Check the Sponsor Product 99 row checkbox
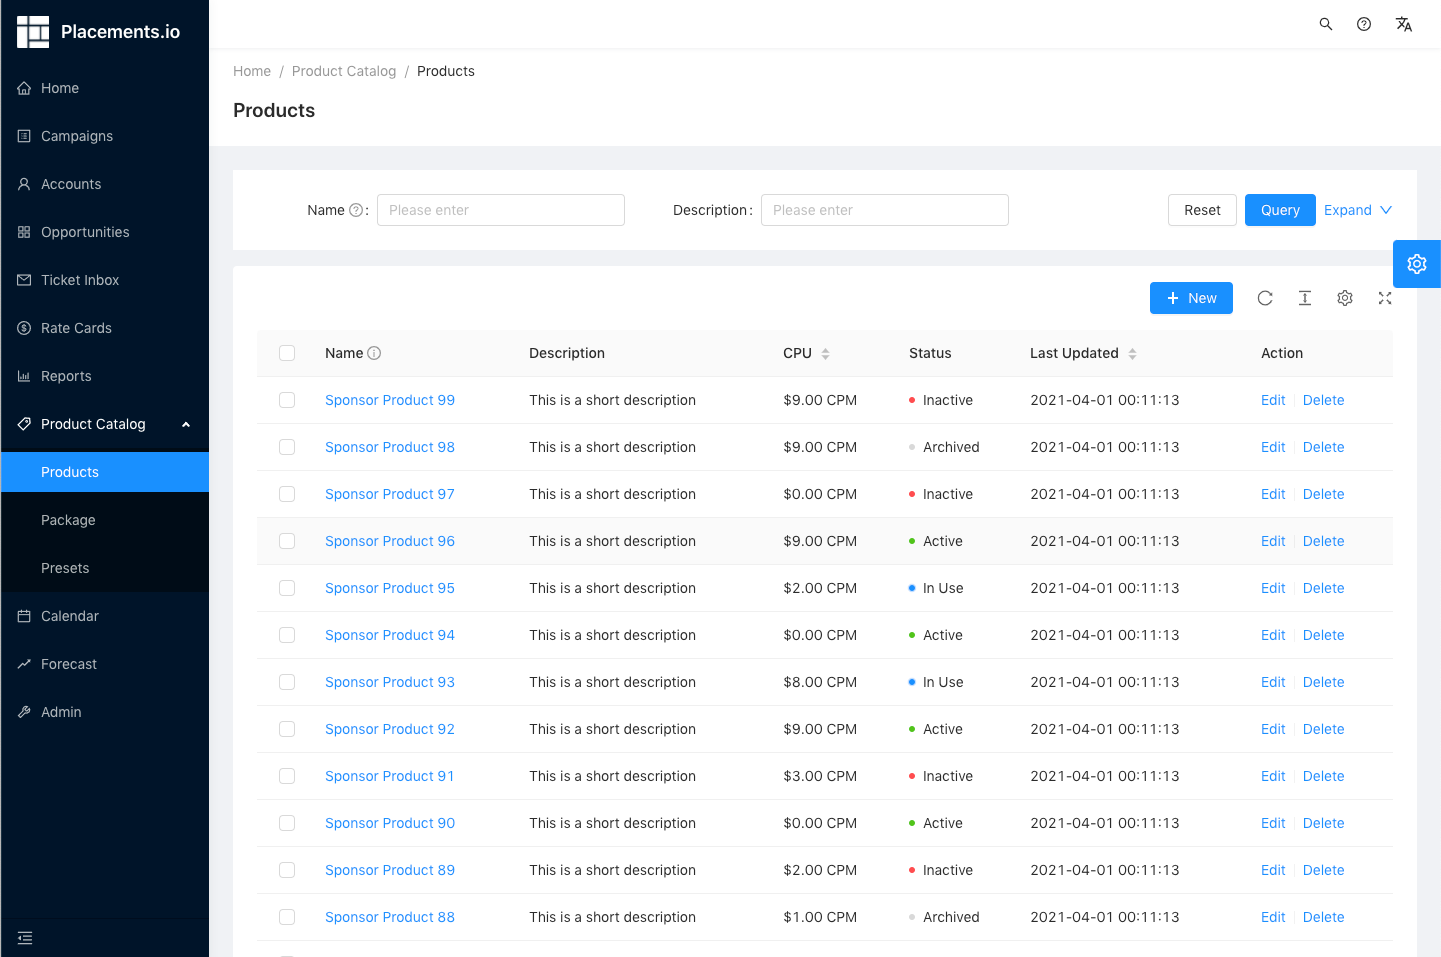This screenshot has height=957, width=1441. 287,400
